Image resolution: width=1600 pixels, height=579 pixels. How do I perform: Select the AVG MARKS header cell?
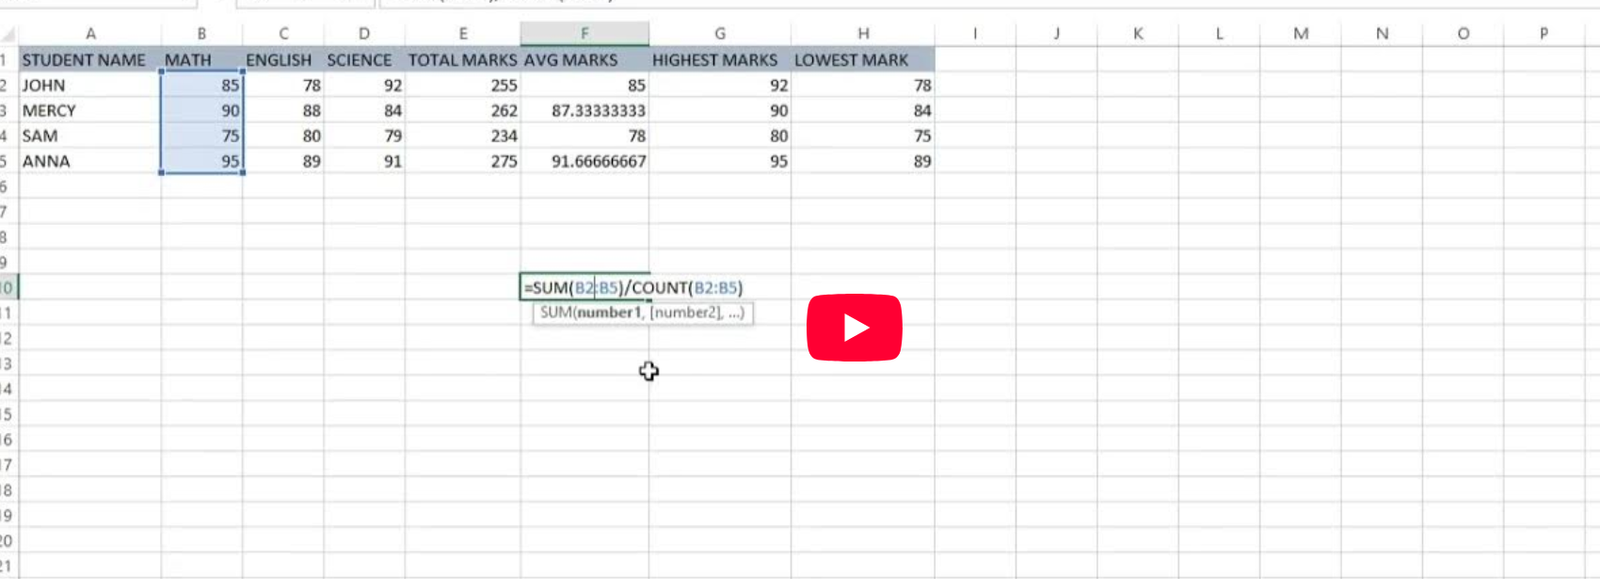point(572,60)
